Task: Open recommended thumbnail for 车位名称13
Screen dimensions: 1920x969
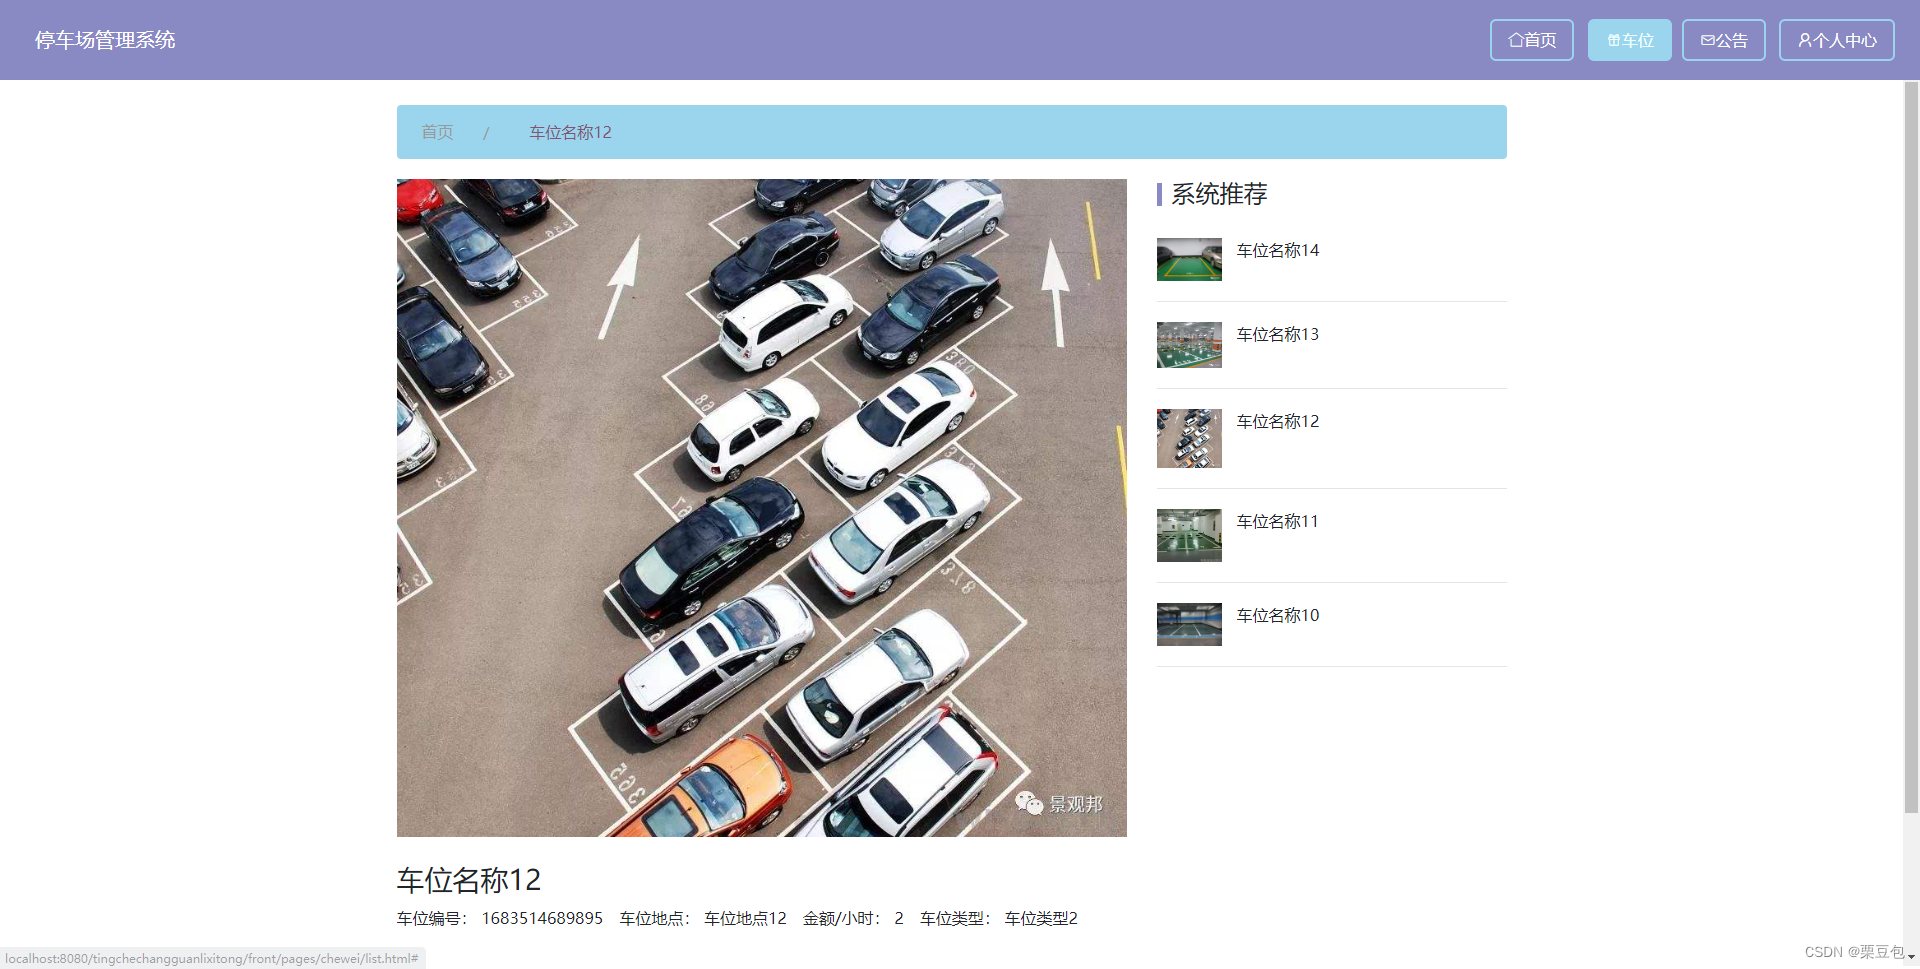Action: click(x=1189, y=345)
